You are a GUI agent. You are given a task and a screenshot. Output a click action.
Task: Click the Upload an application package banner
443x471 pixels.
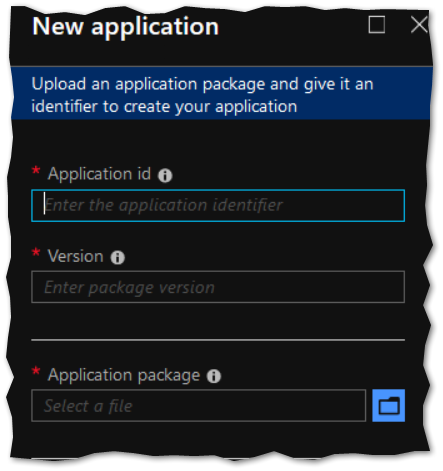pos(221,94)
